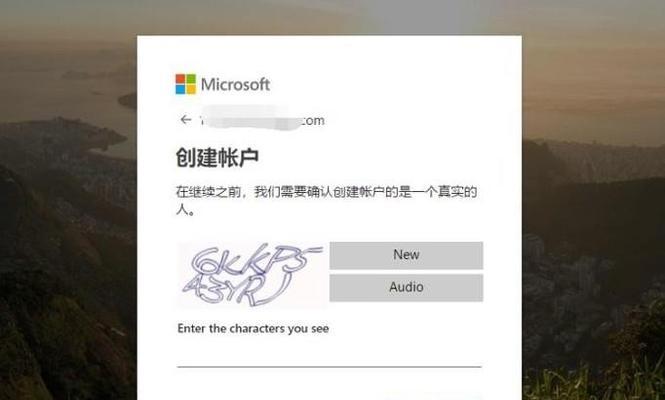Click the "Enter the characters you see" label
The image size is (665, 400).
point(253,329)
